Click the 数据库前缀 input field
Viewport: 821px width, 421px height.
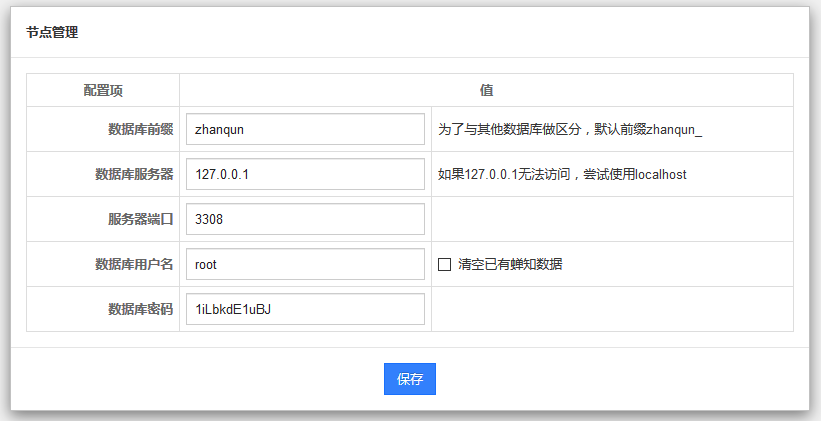click(305, 129)
